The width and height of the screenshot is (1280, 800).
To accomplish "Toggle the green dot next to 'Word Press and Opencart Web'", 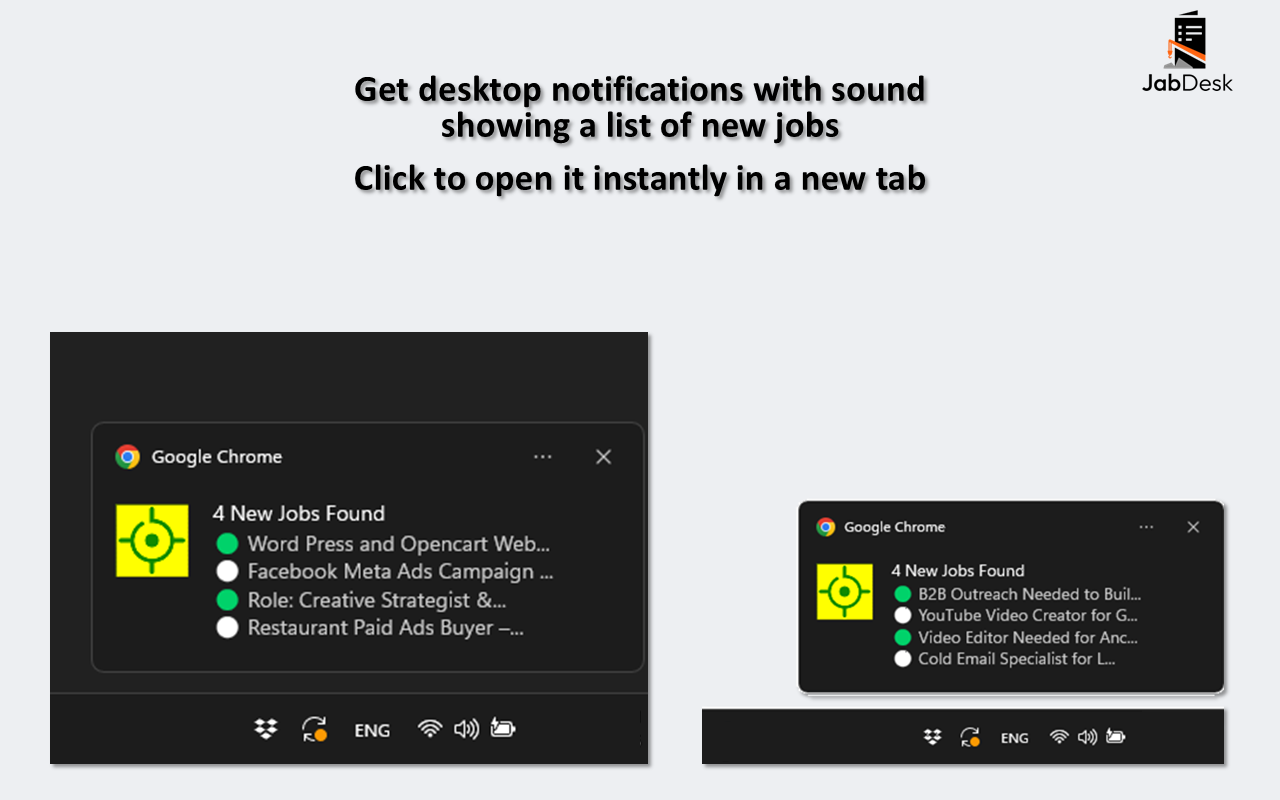I will pyautogui.click(x=228, y=544).
